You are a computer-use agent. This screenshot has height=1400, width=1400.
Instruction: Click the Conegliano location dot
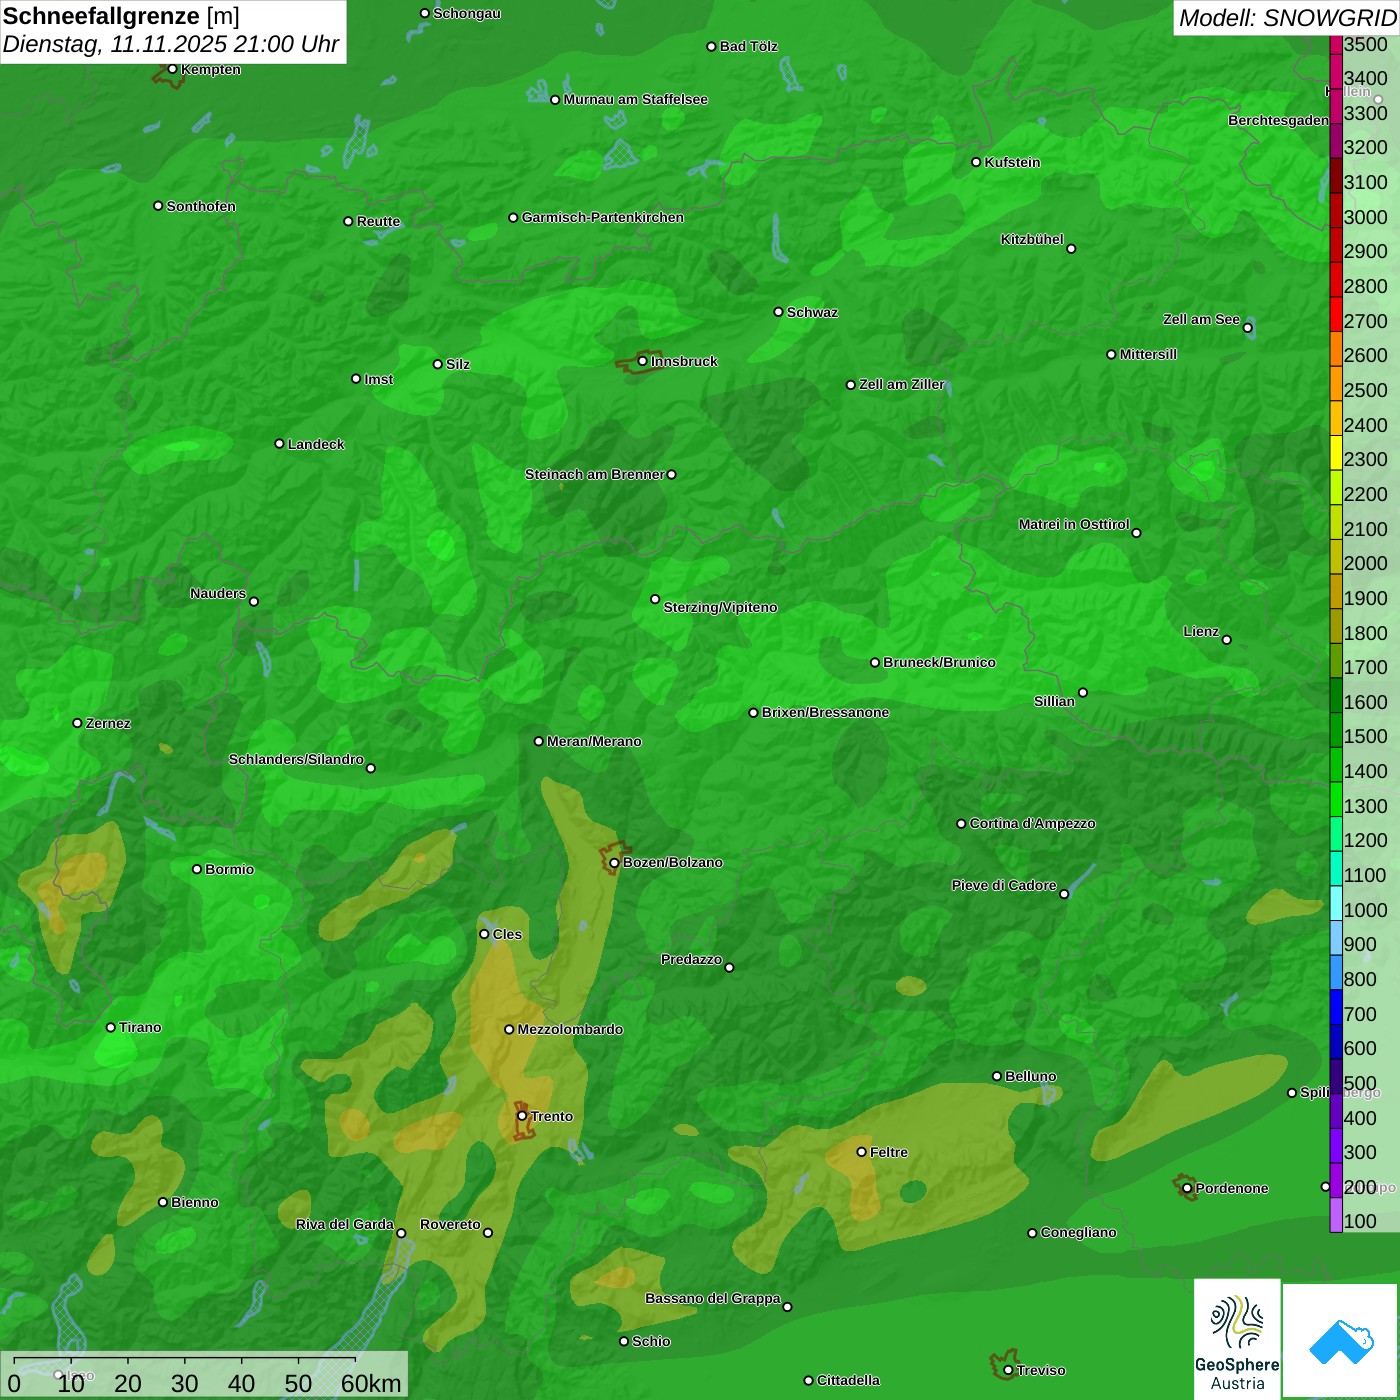(1033, 1233)
